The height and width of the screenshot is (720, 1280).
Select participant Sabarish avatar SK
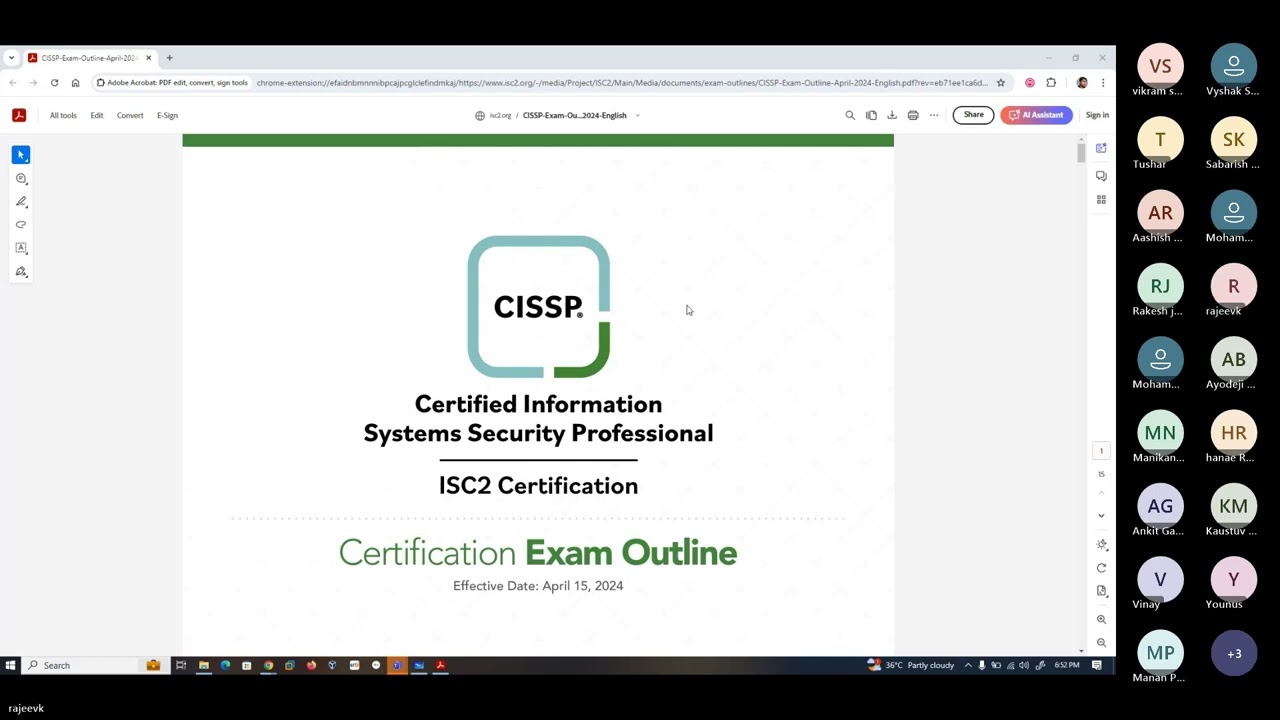[x=1233, y=140]
